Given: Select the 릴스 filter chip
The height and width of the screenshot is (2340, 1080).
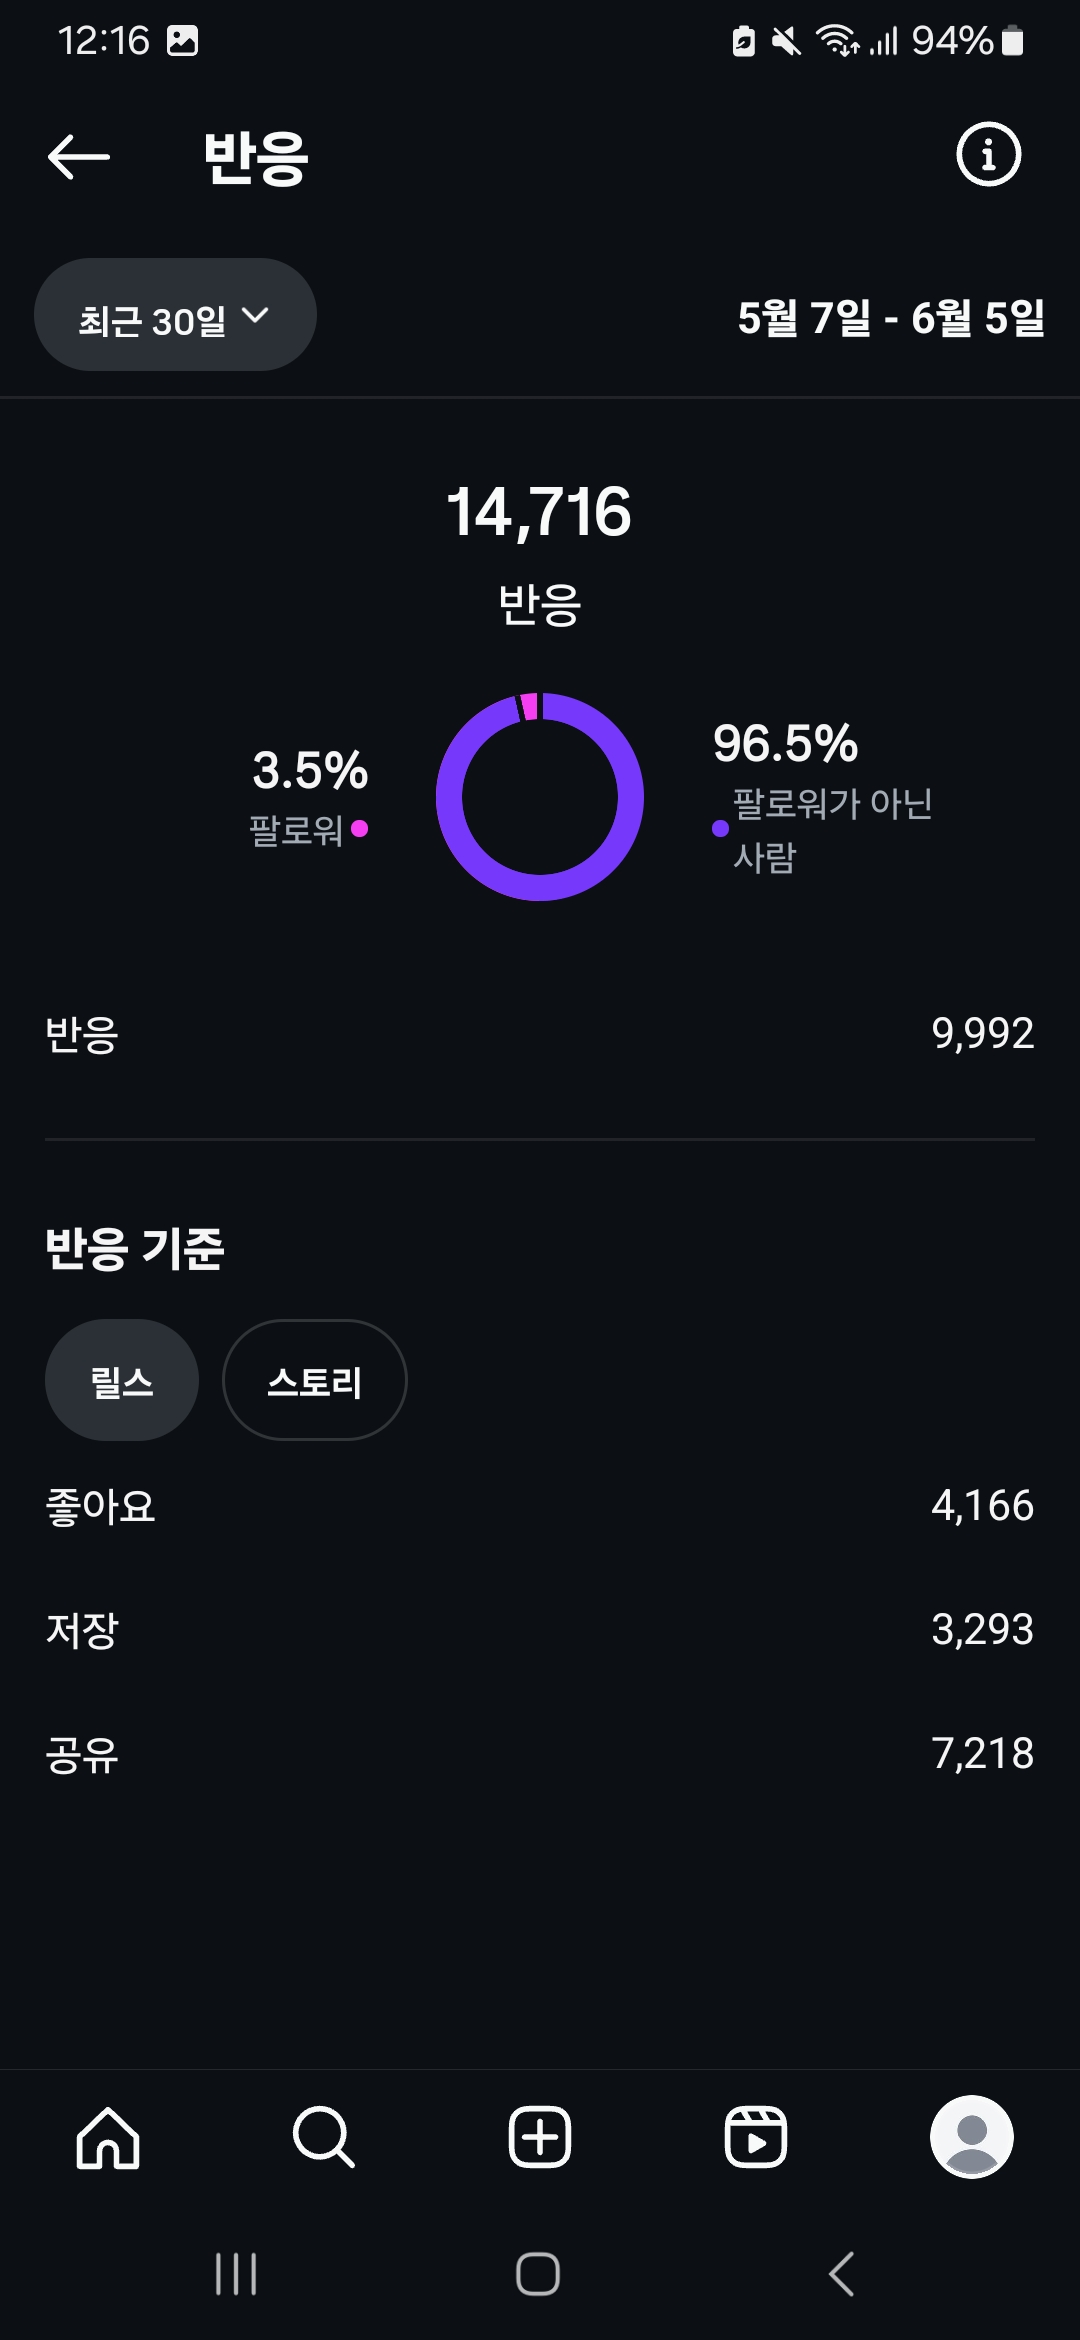Looking at the screenshot, I should (122, 1381).
